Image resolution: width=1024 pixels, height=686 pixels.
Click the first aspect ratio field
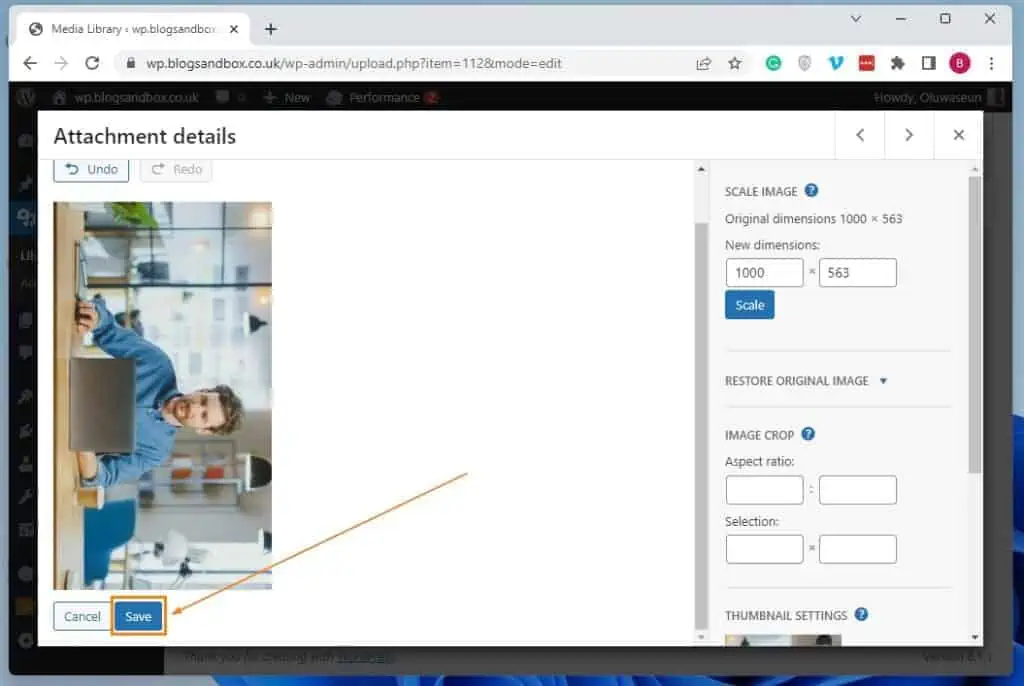click(x=764, y=490)
